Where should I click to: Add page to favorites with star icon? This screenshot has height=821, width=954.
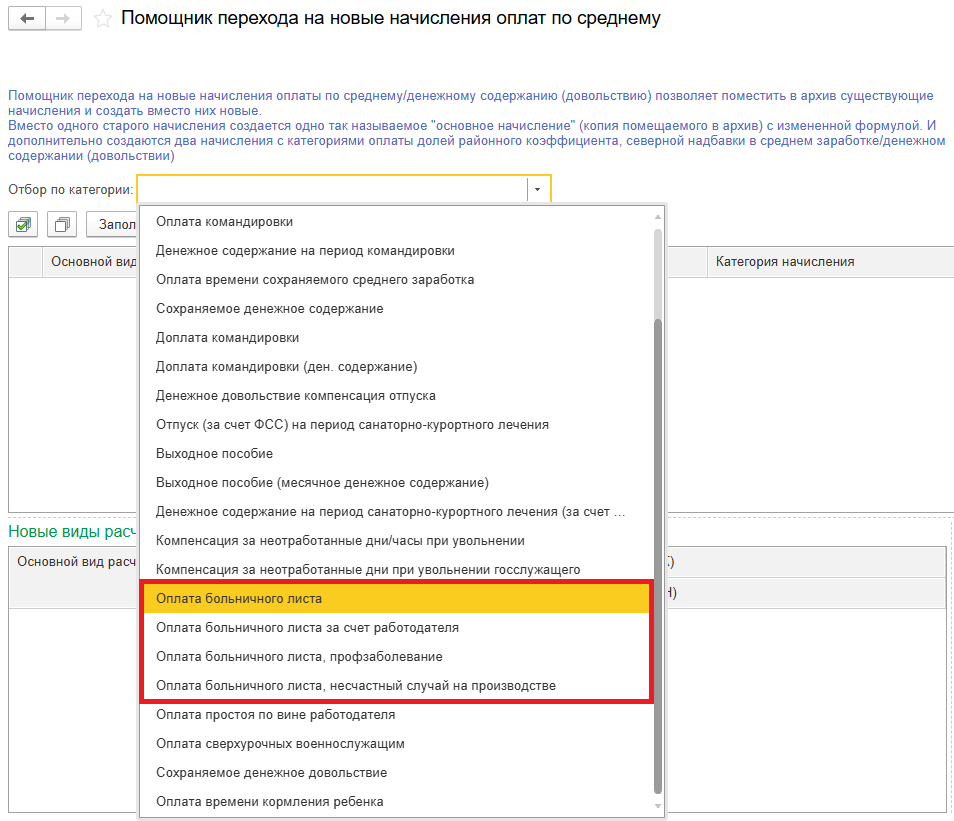102,19
